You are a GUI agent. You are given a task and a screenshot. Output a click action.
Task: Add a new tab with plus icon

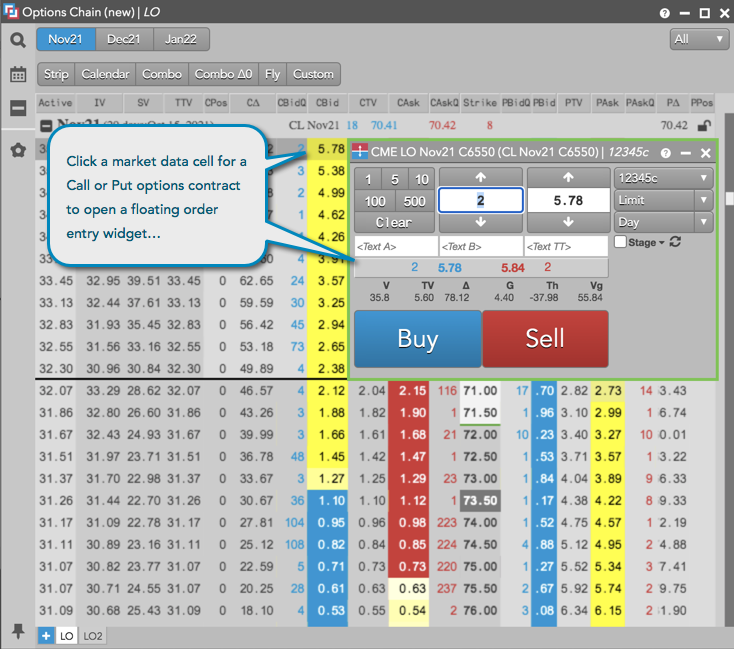[46, 636]
